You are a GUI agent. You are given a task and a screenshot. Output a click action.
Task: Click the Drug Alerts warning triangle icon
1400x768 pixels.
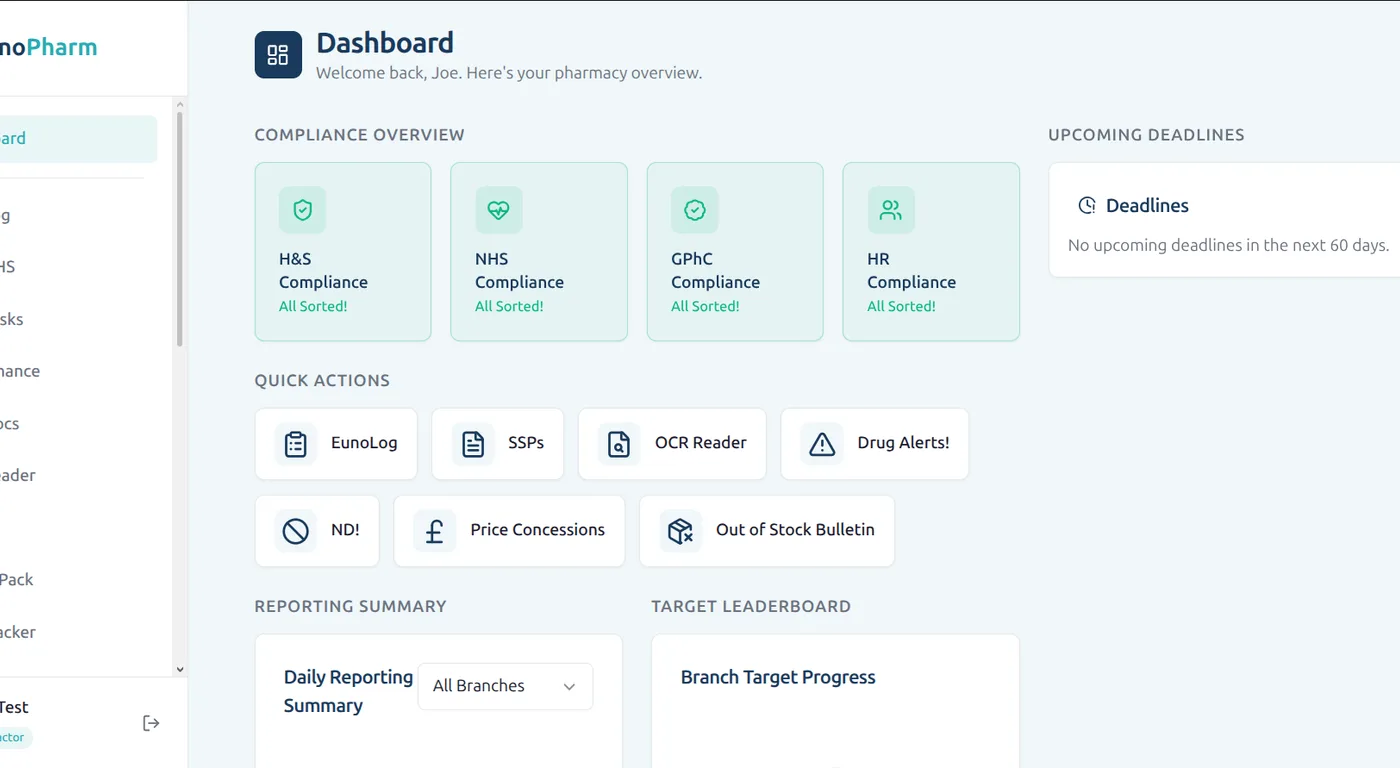822,443
